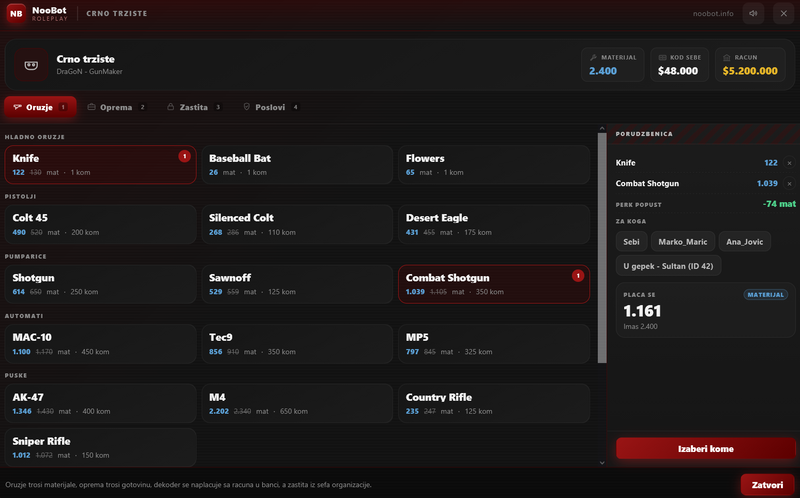Add Flowers to the order

[x=494, y=164]
